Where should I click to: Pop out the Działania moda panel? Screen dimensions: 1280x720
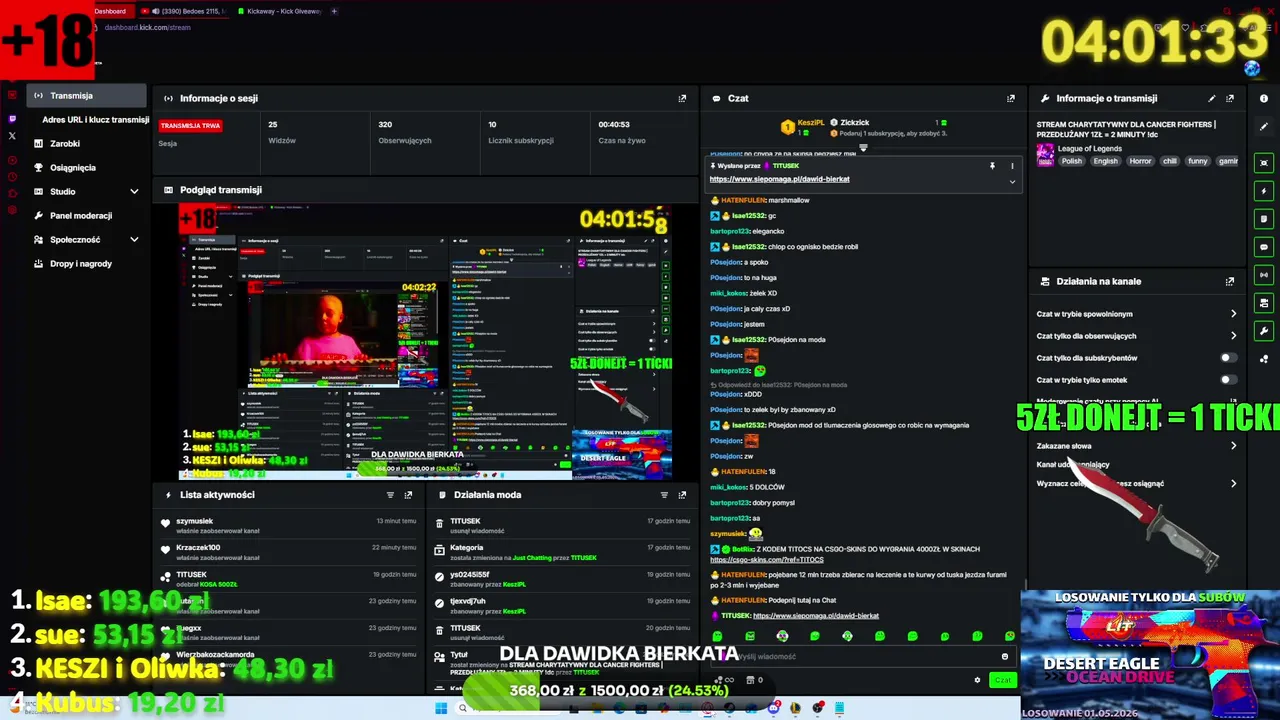(682, 494)
